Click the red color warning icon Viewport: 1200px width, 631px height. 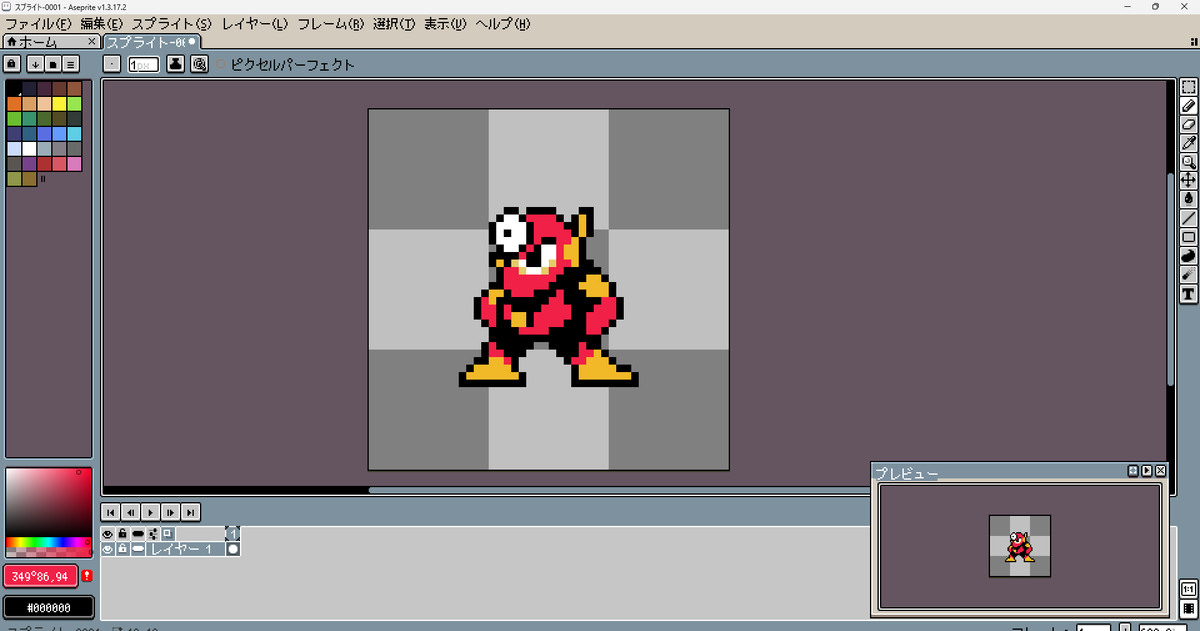click(x=87, y=576)
